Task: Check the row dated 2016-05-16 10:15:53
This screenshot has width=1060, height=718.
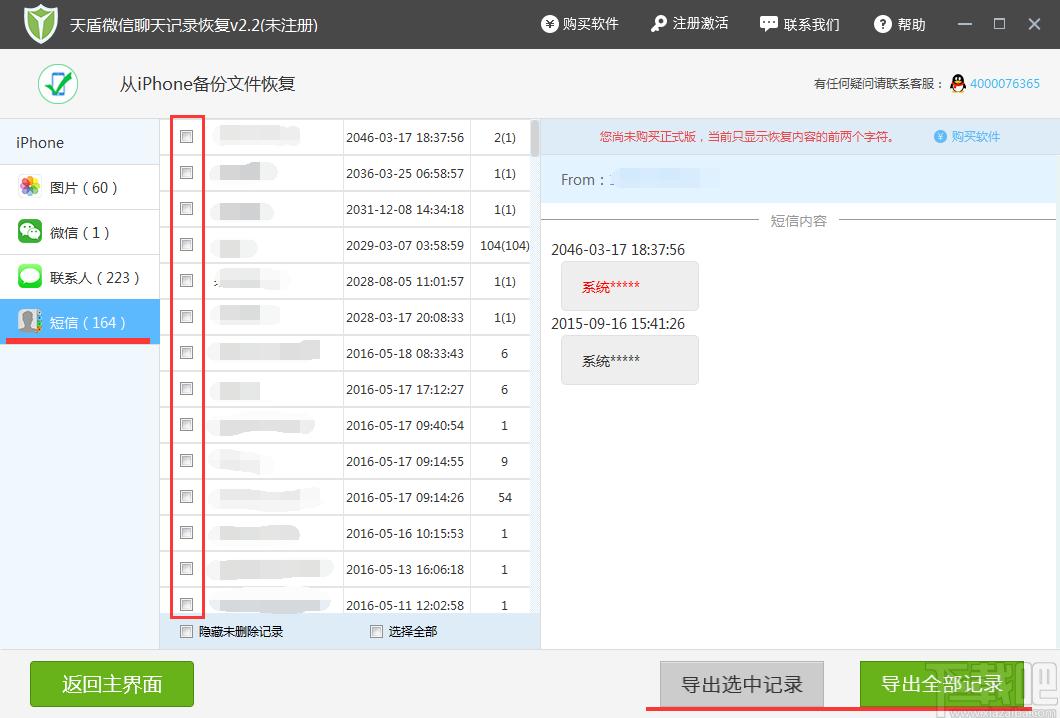Action: click(x=187, y=533)
